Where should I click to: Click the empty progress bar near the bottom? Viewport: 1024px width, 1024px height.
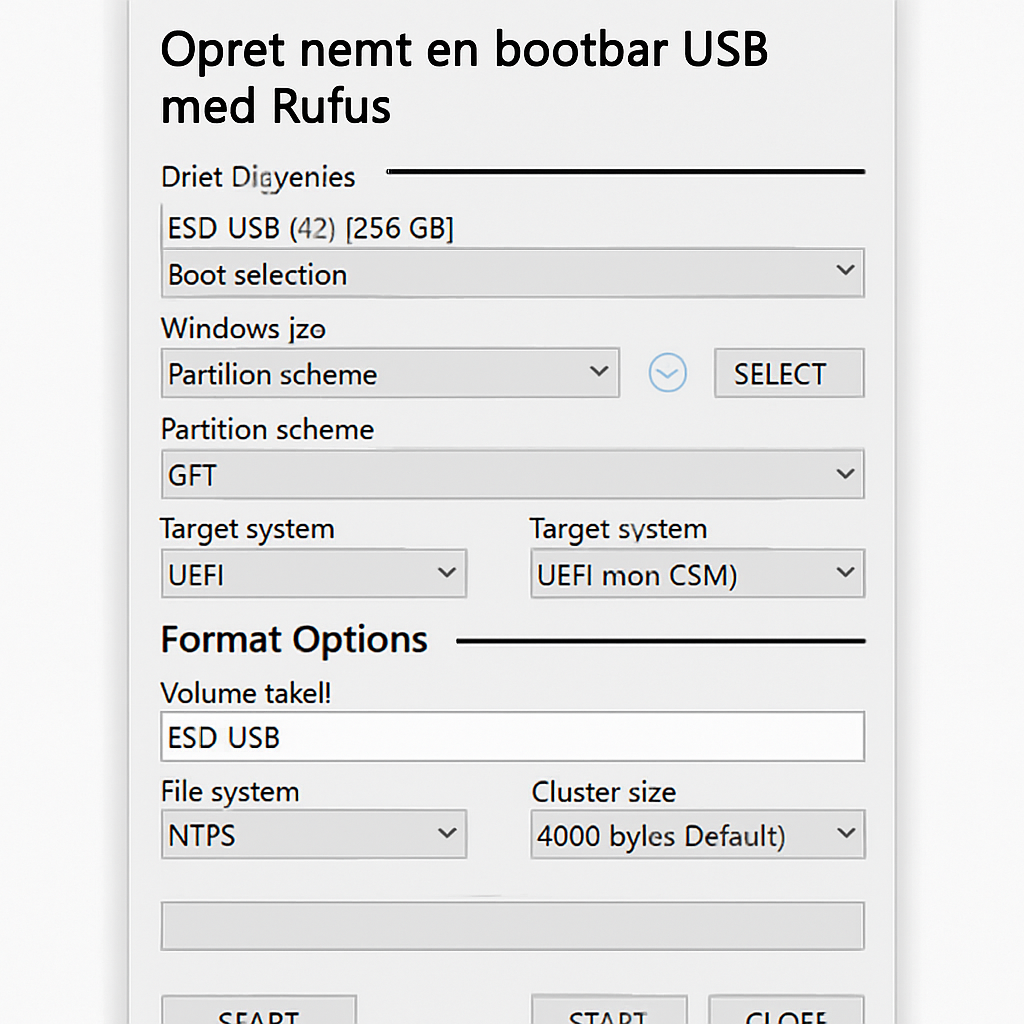click(512, 925)
